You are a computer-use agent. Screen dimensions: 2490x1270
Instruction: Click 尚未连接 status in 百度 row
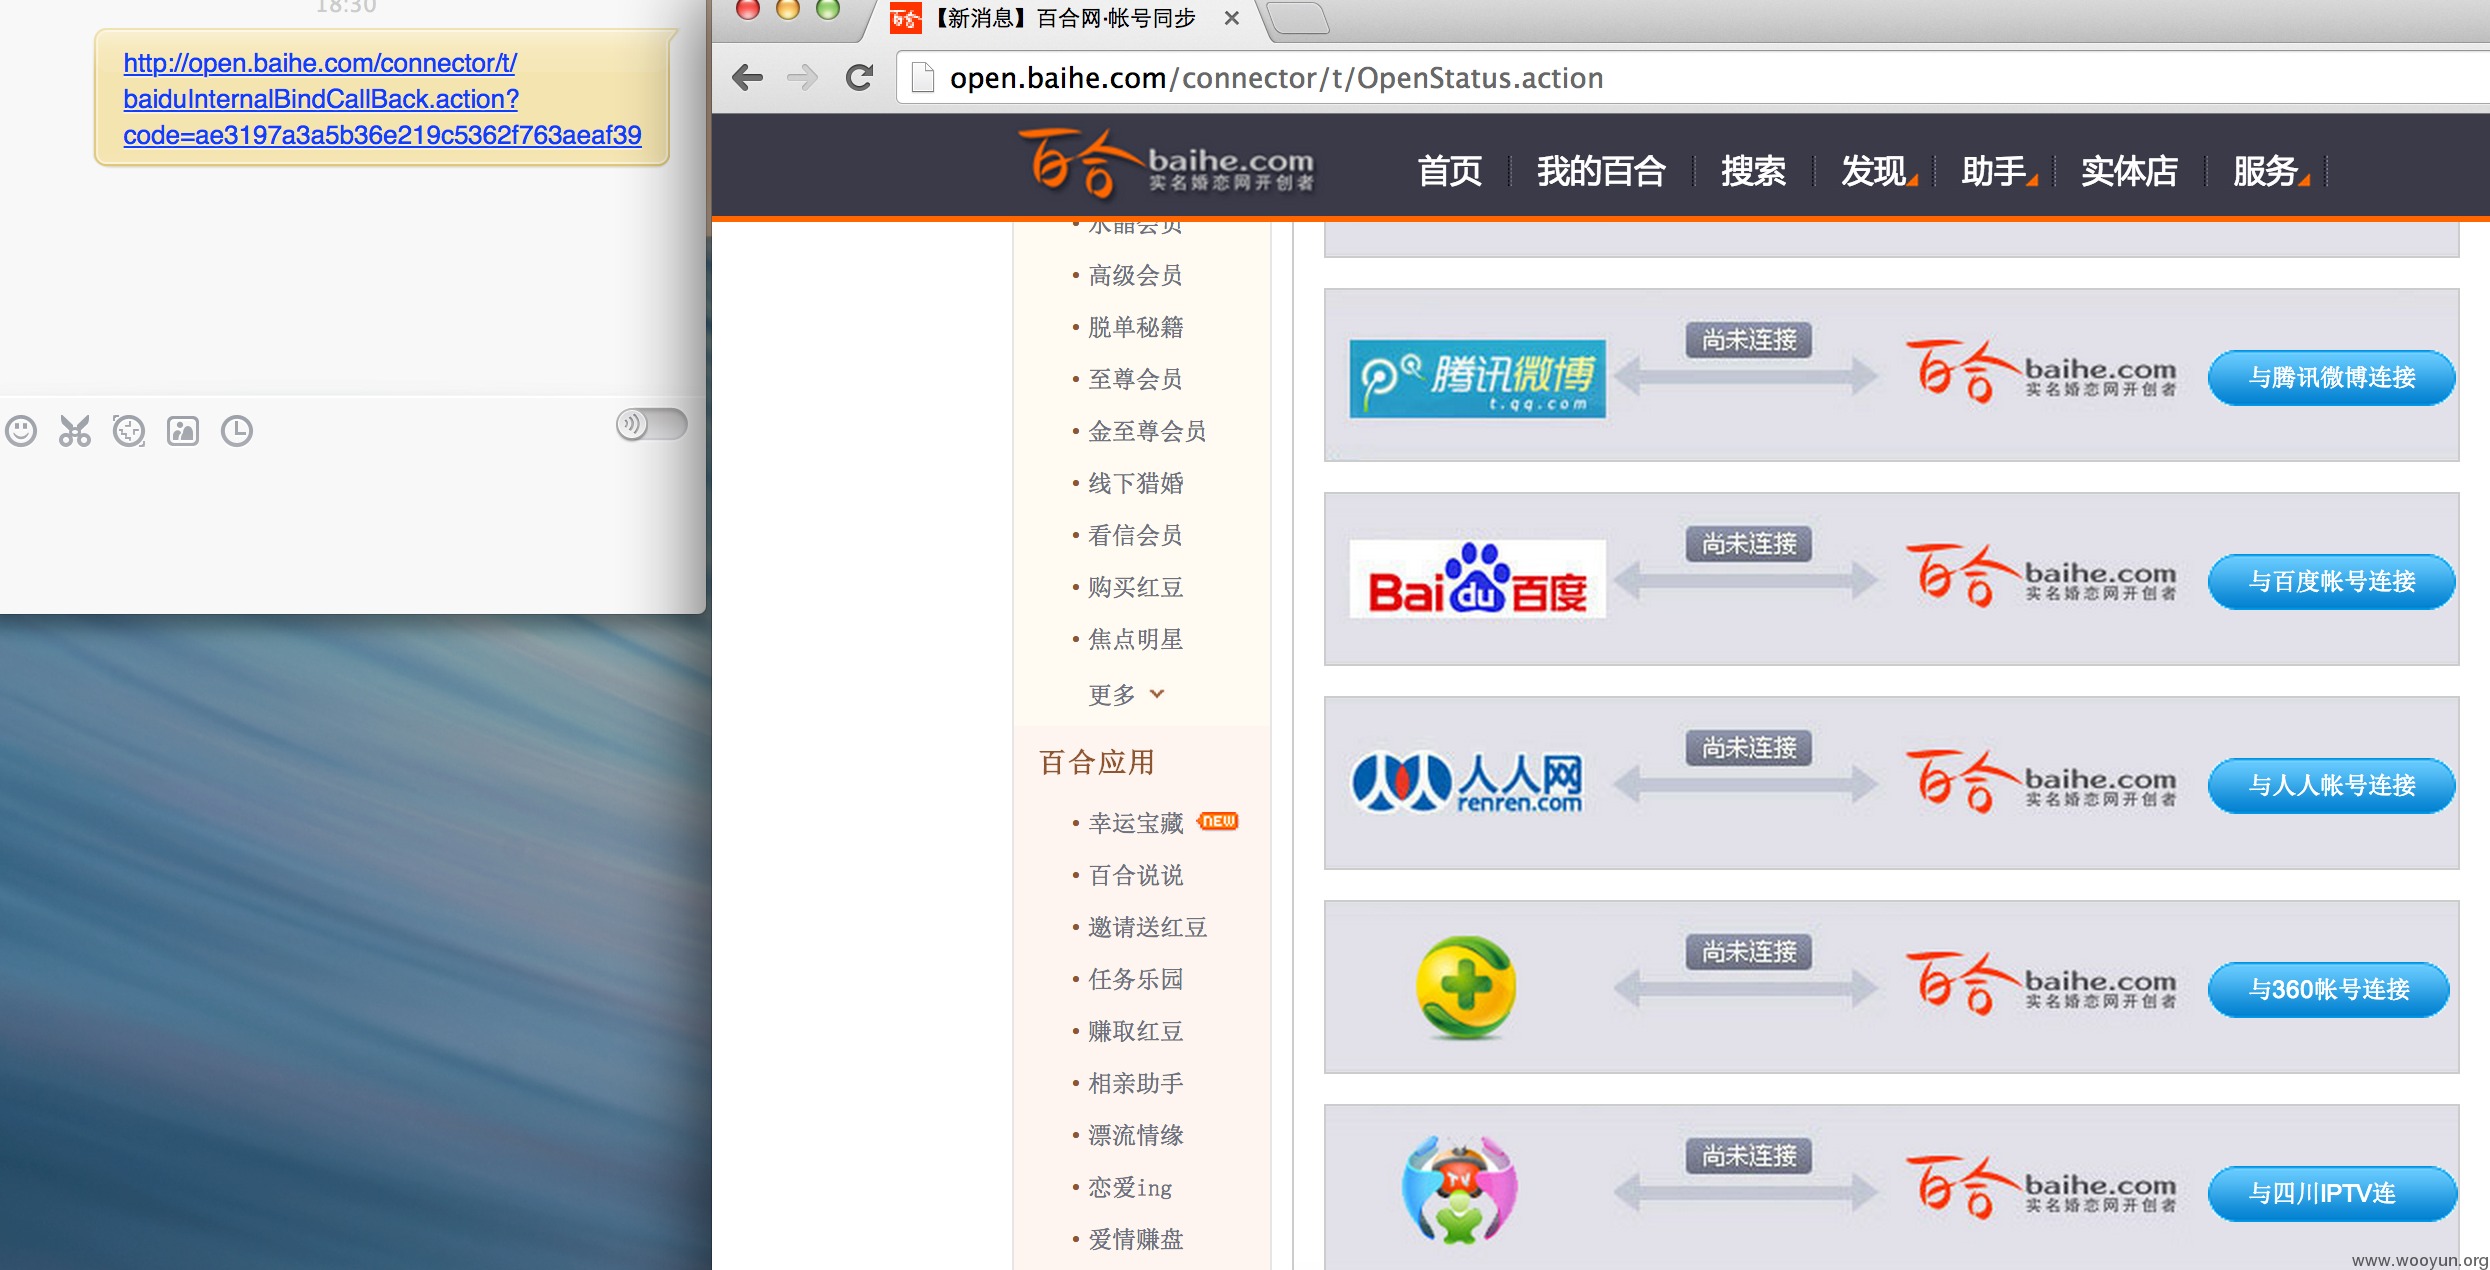pos(1749,544)
